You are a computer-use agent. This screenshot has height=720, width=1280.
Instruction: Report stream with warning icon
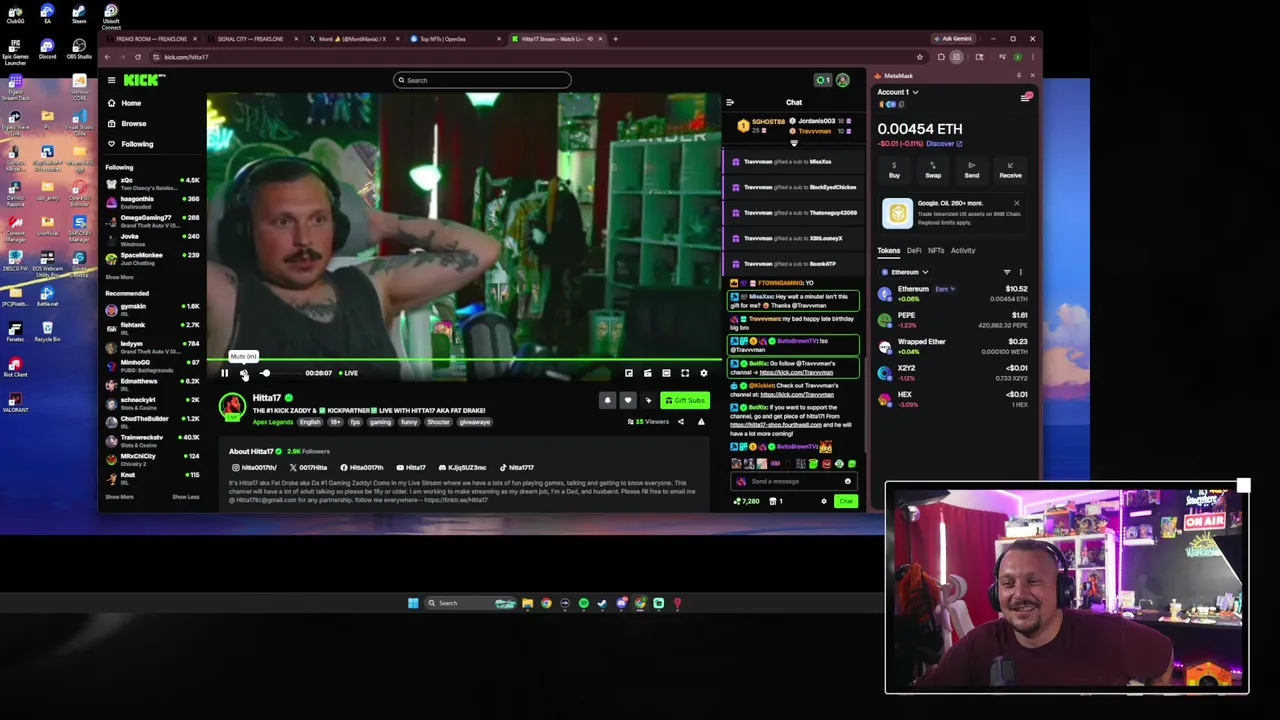pos(701,422)
